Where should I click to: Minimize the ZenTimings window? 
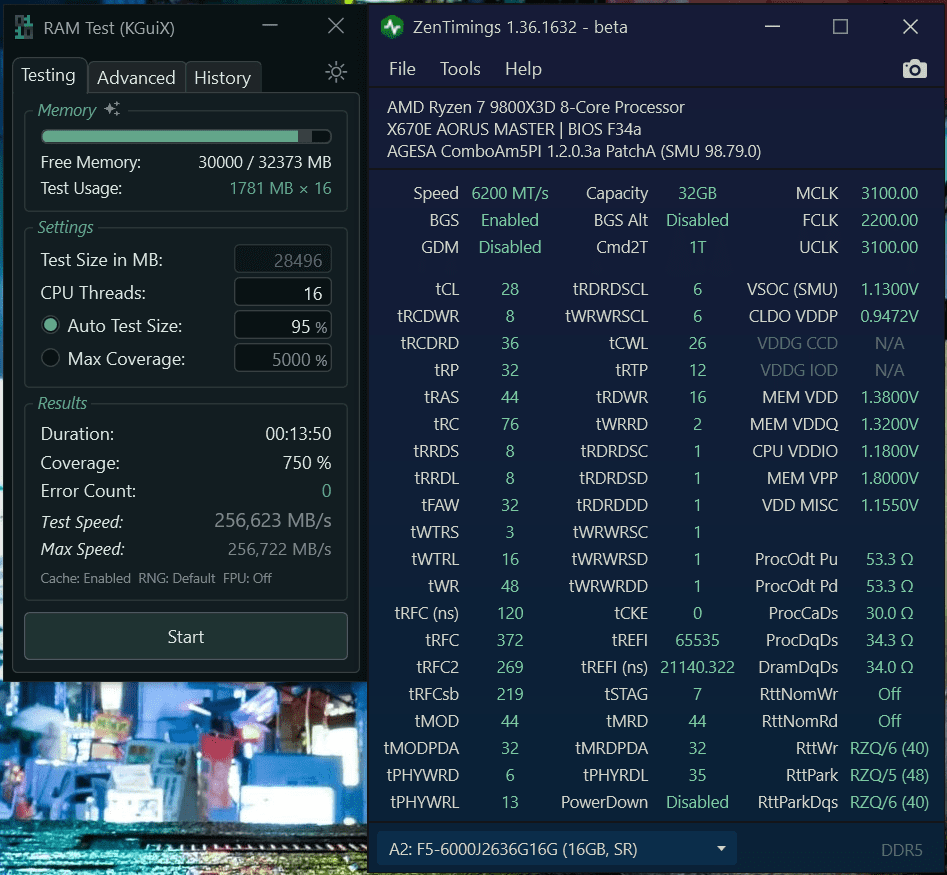[772, 27]
